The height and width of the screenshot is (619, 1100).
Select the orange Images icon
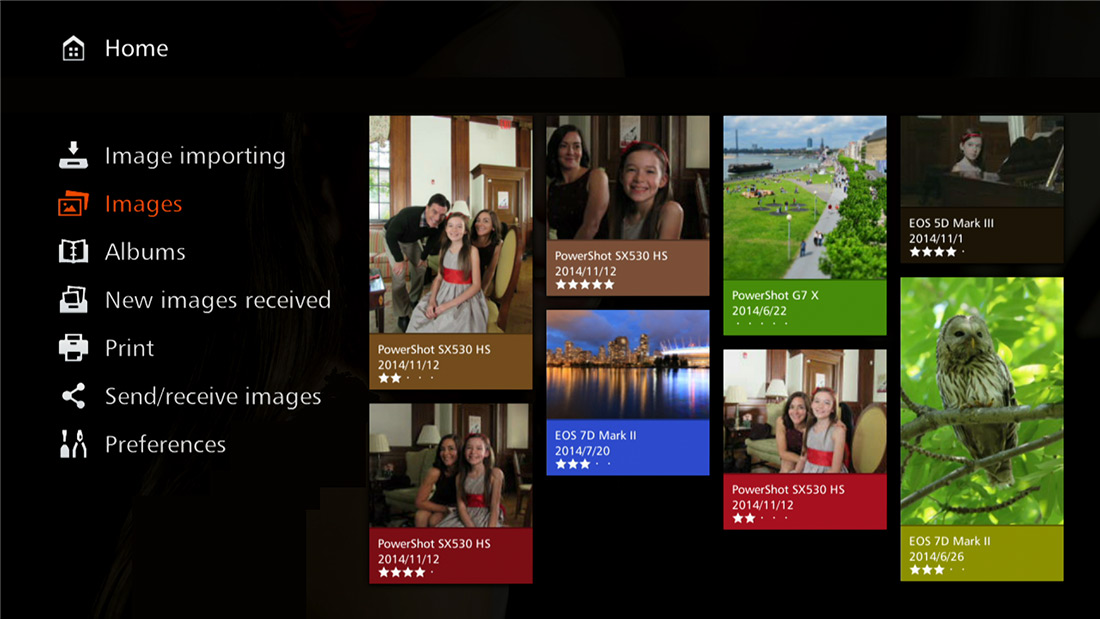pyautogui.click(x=73, y=204)
